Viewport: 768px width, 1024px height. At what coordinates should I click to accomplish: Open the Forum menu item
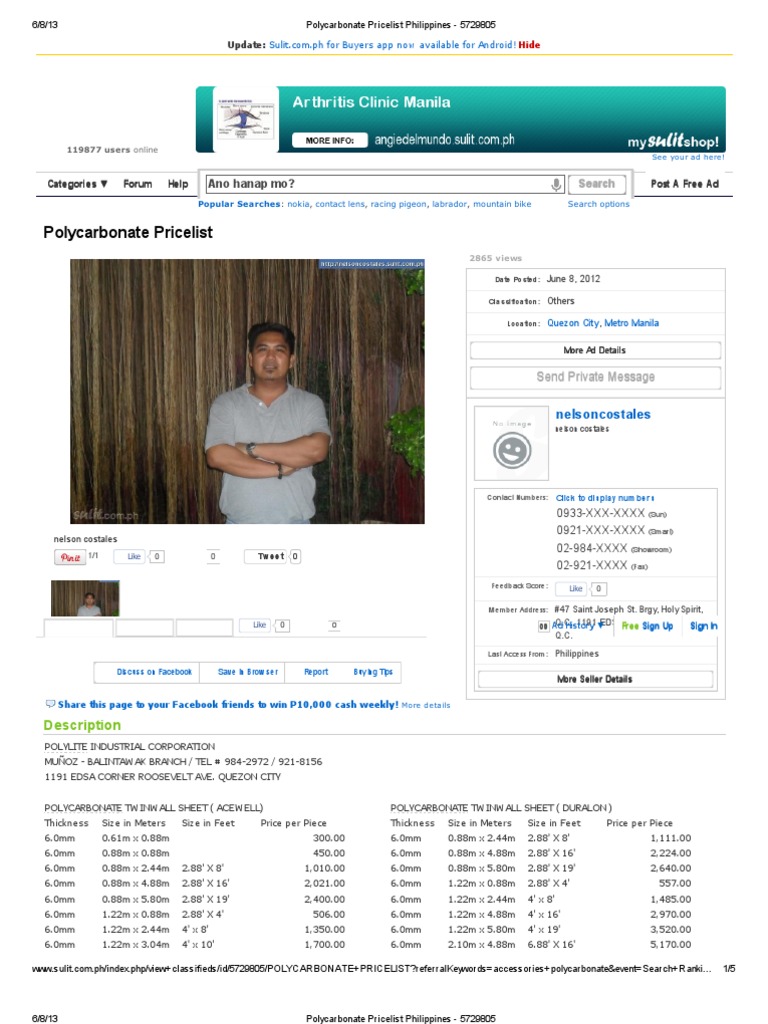pyautogui.click(x=137, y=184)
